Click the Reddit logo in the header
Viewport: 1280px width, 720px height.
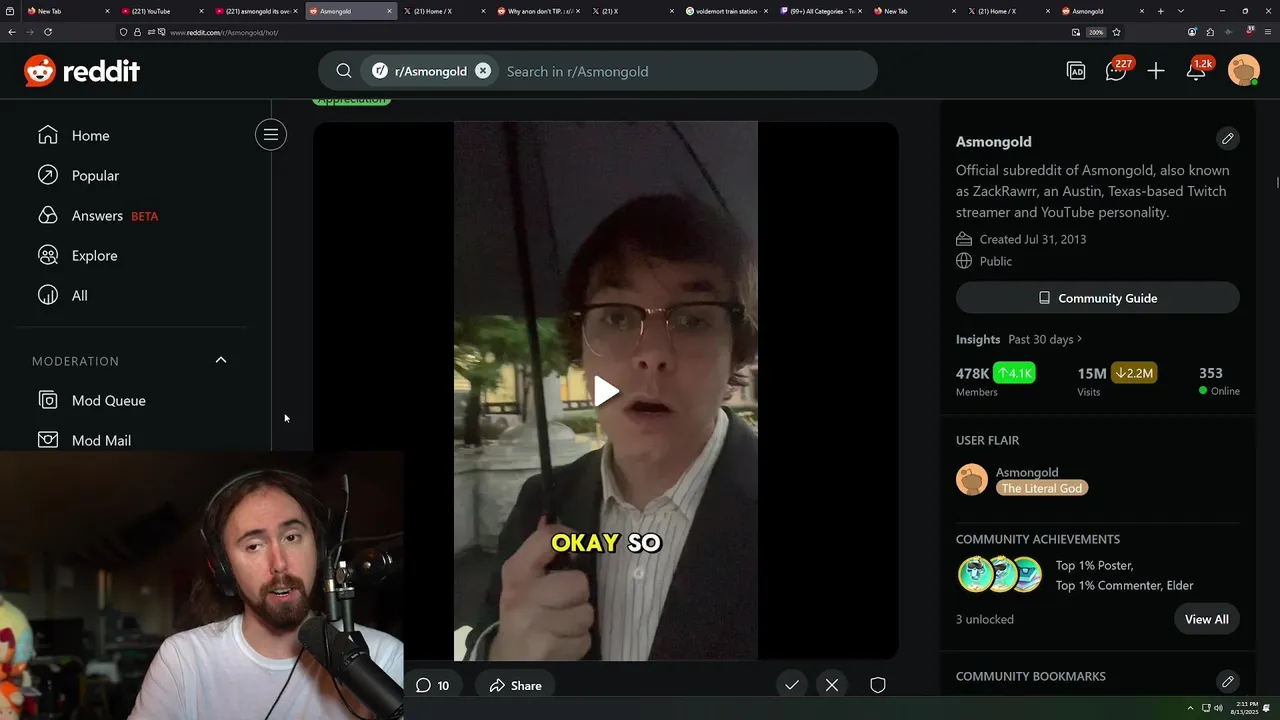coord(82,71)
